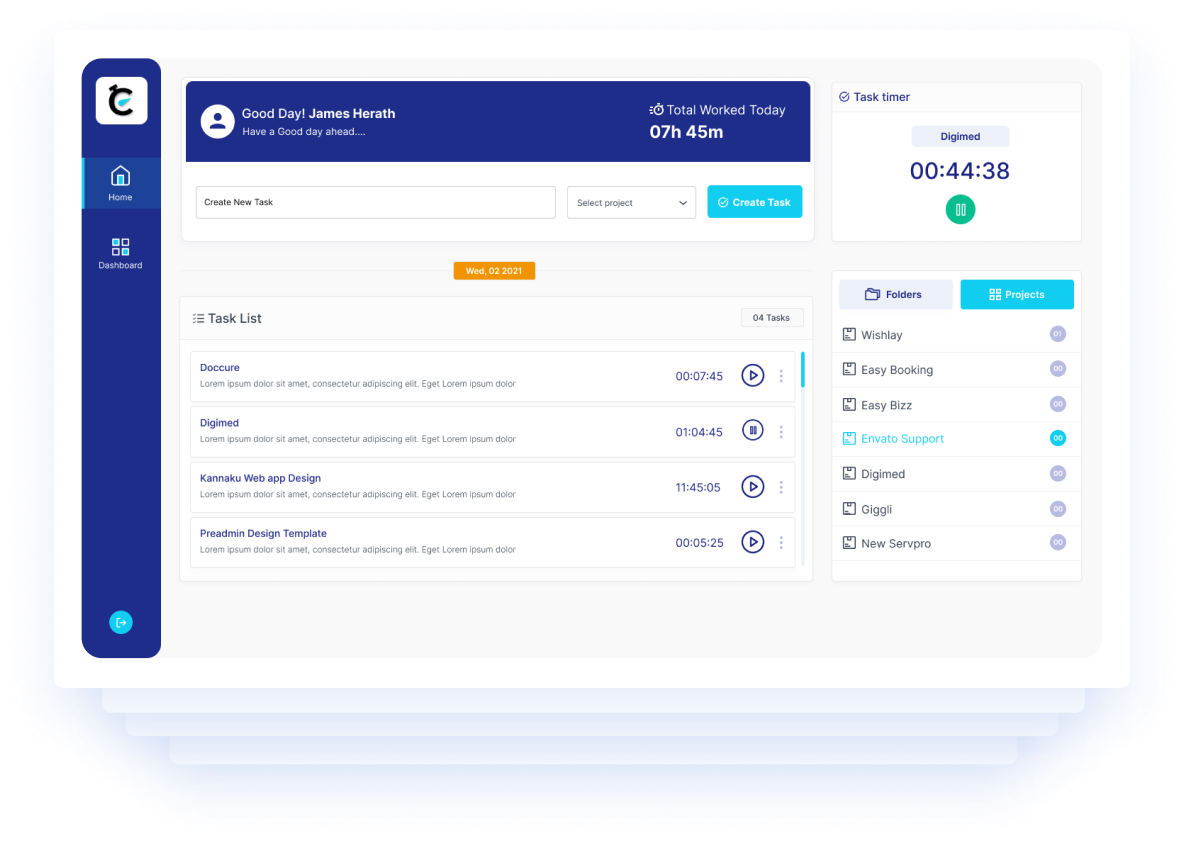This screenshot has height=843, width=1184.
Task: Click the Create Task button
Action: [x=754, y=202]
